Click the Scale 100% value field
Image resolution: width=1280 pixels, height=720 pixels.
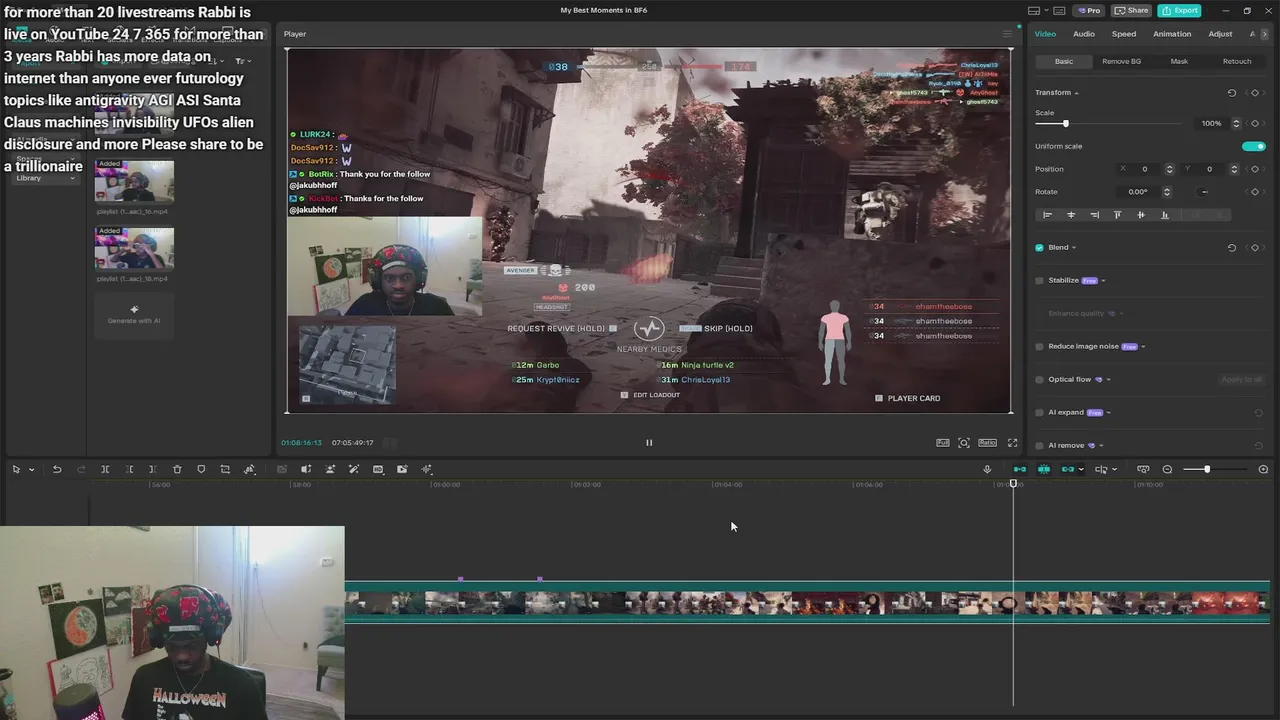click(1211, 123)
